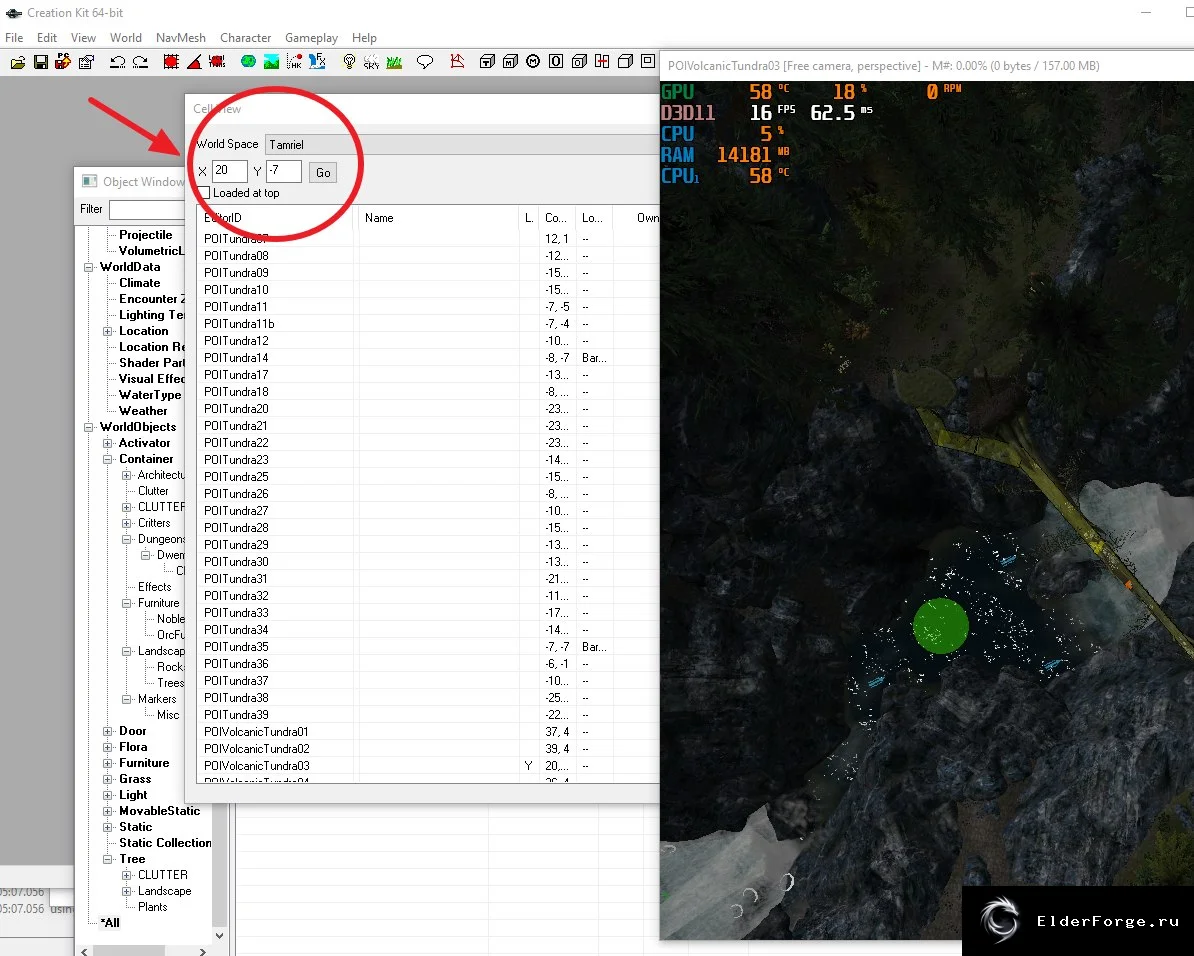Click the Y coordinate input field
This screenshot has width=1194, height=956.
(x=283, y=171)
